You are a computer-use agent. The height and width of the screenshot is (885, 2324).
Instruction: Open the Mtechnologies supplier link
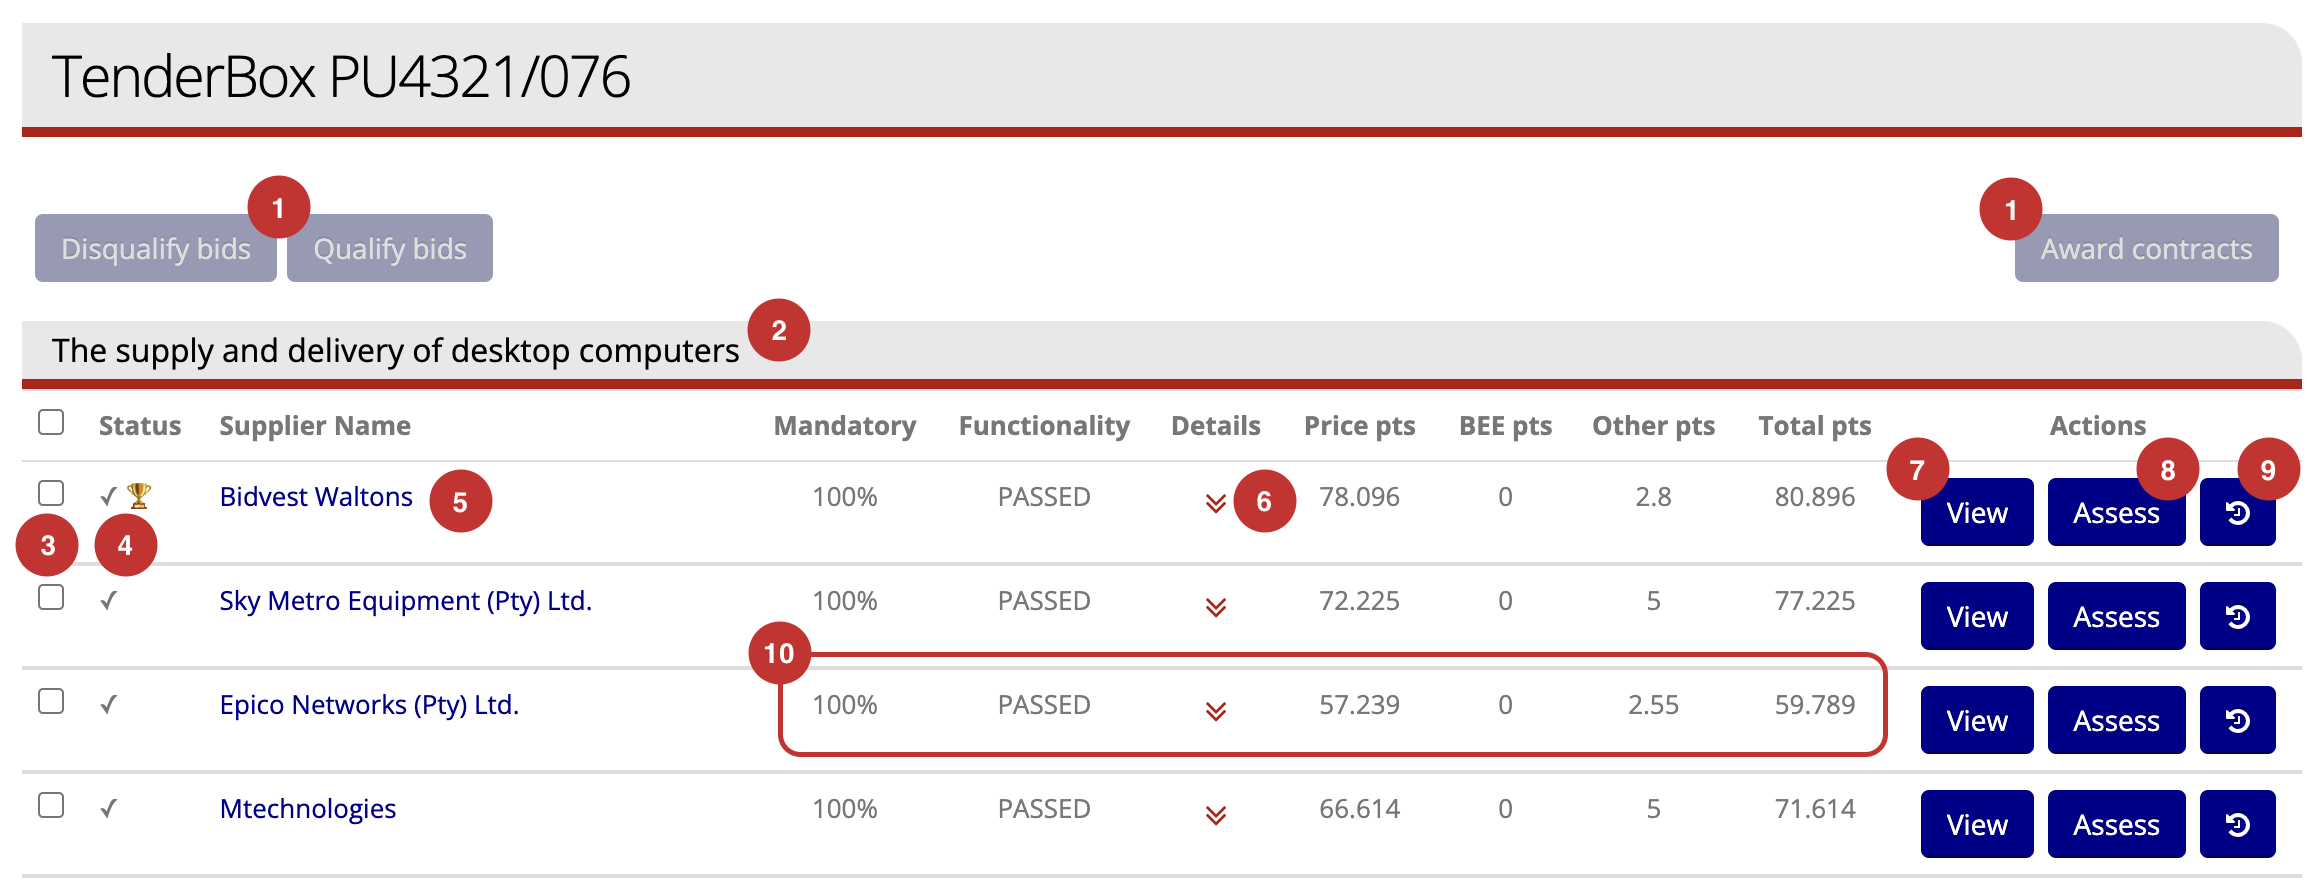(x=308, y=809)
